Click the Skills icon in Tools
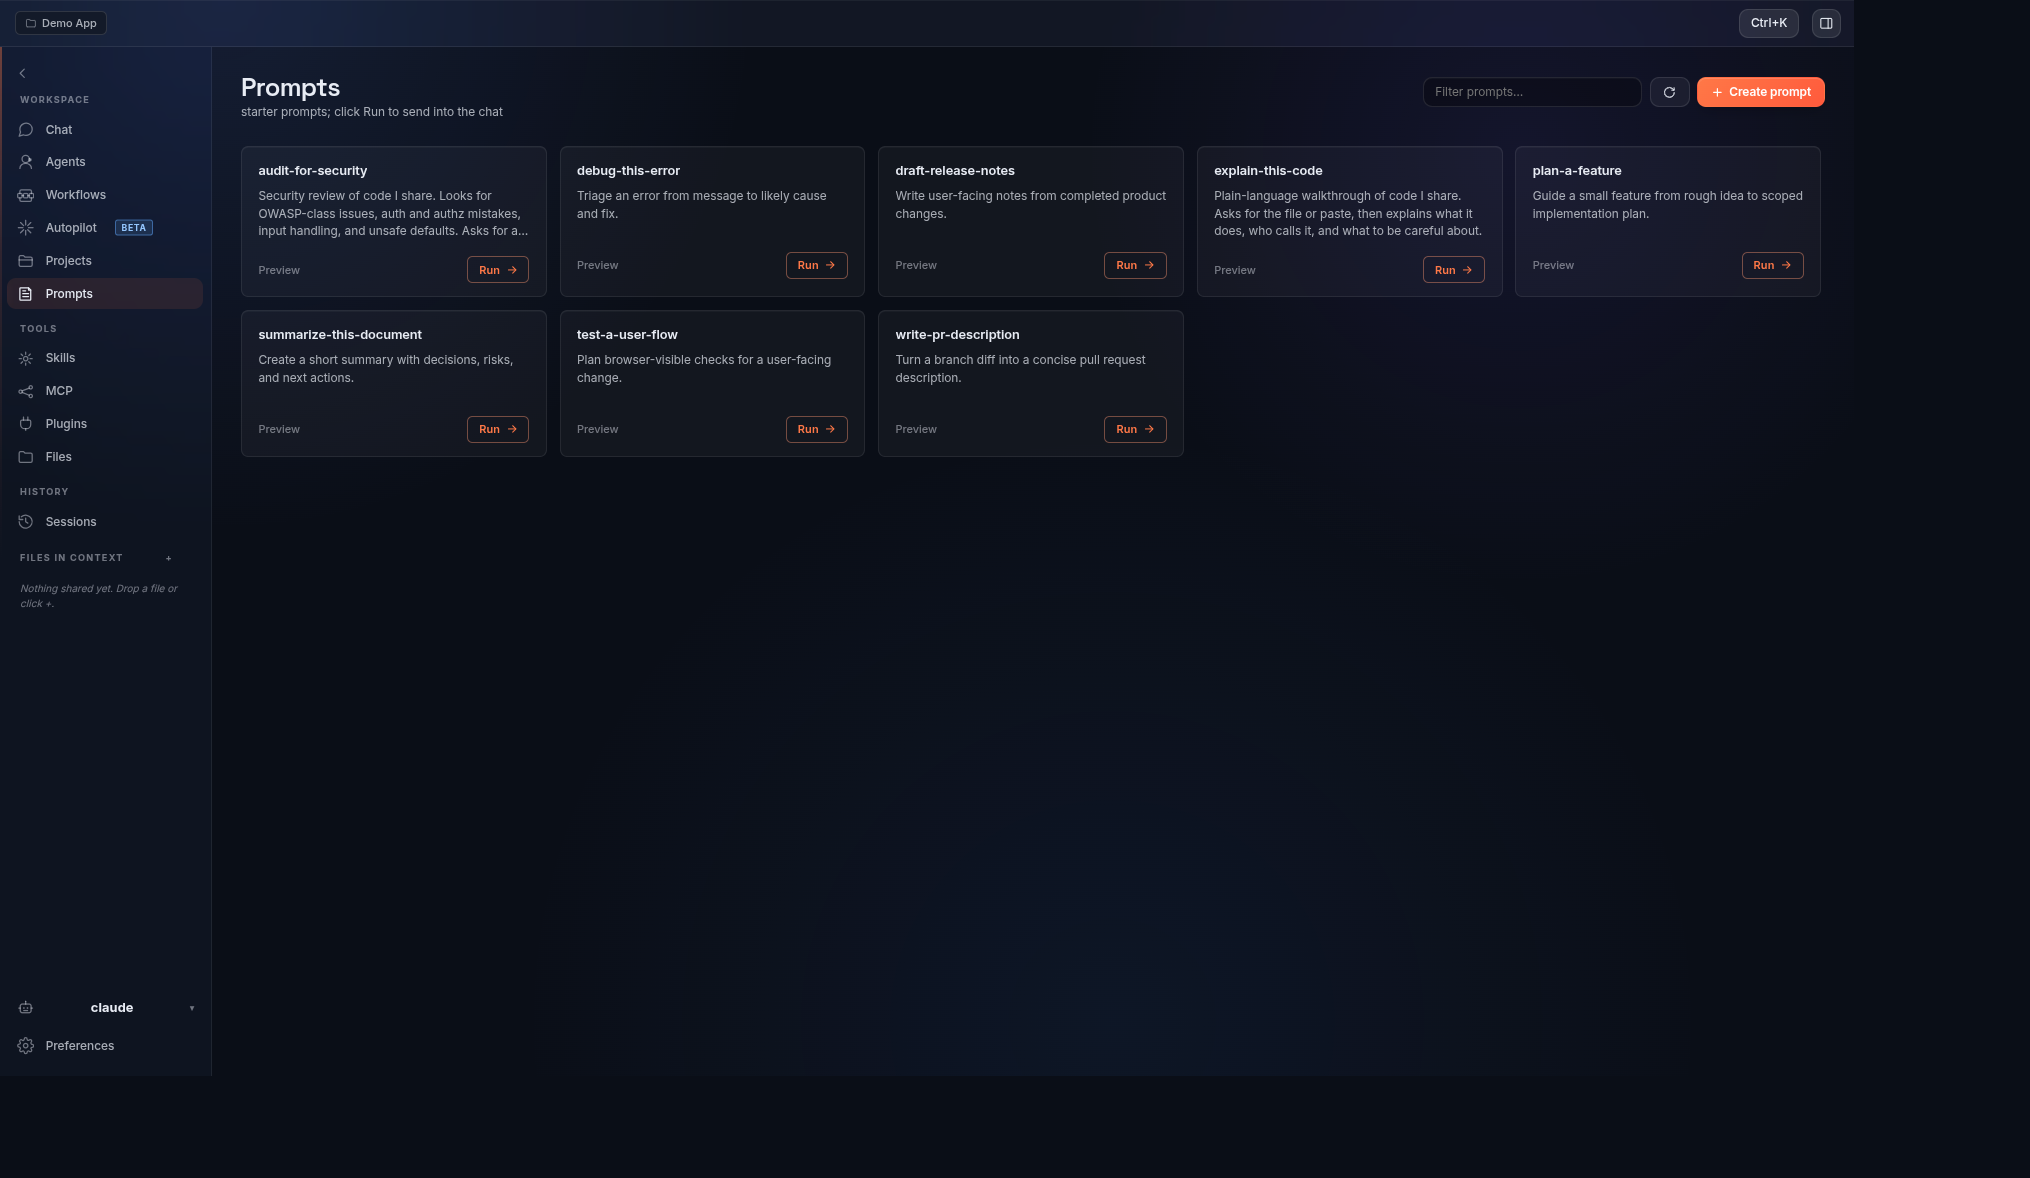Viewport: 2030px width, 1178px height. tap(26, 358)
